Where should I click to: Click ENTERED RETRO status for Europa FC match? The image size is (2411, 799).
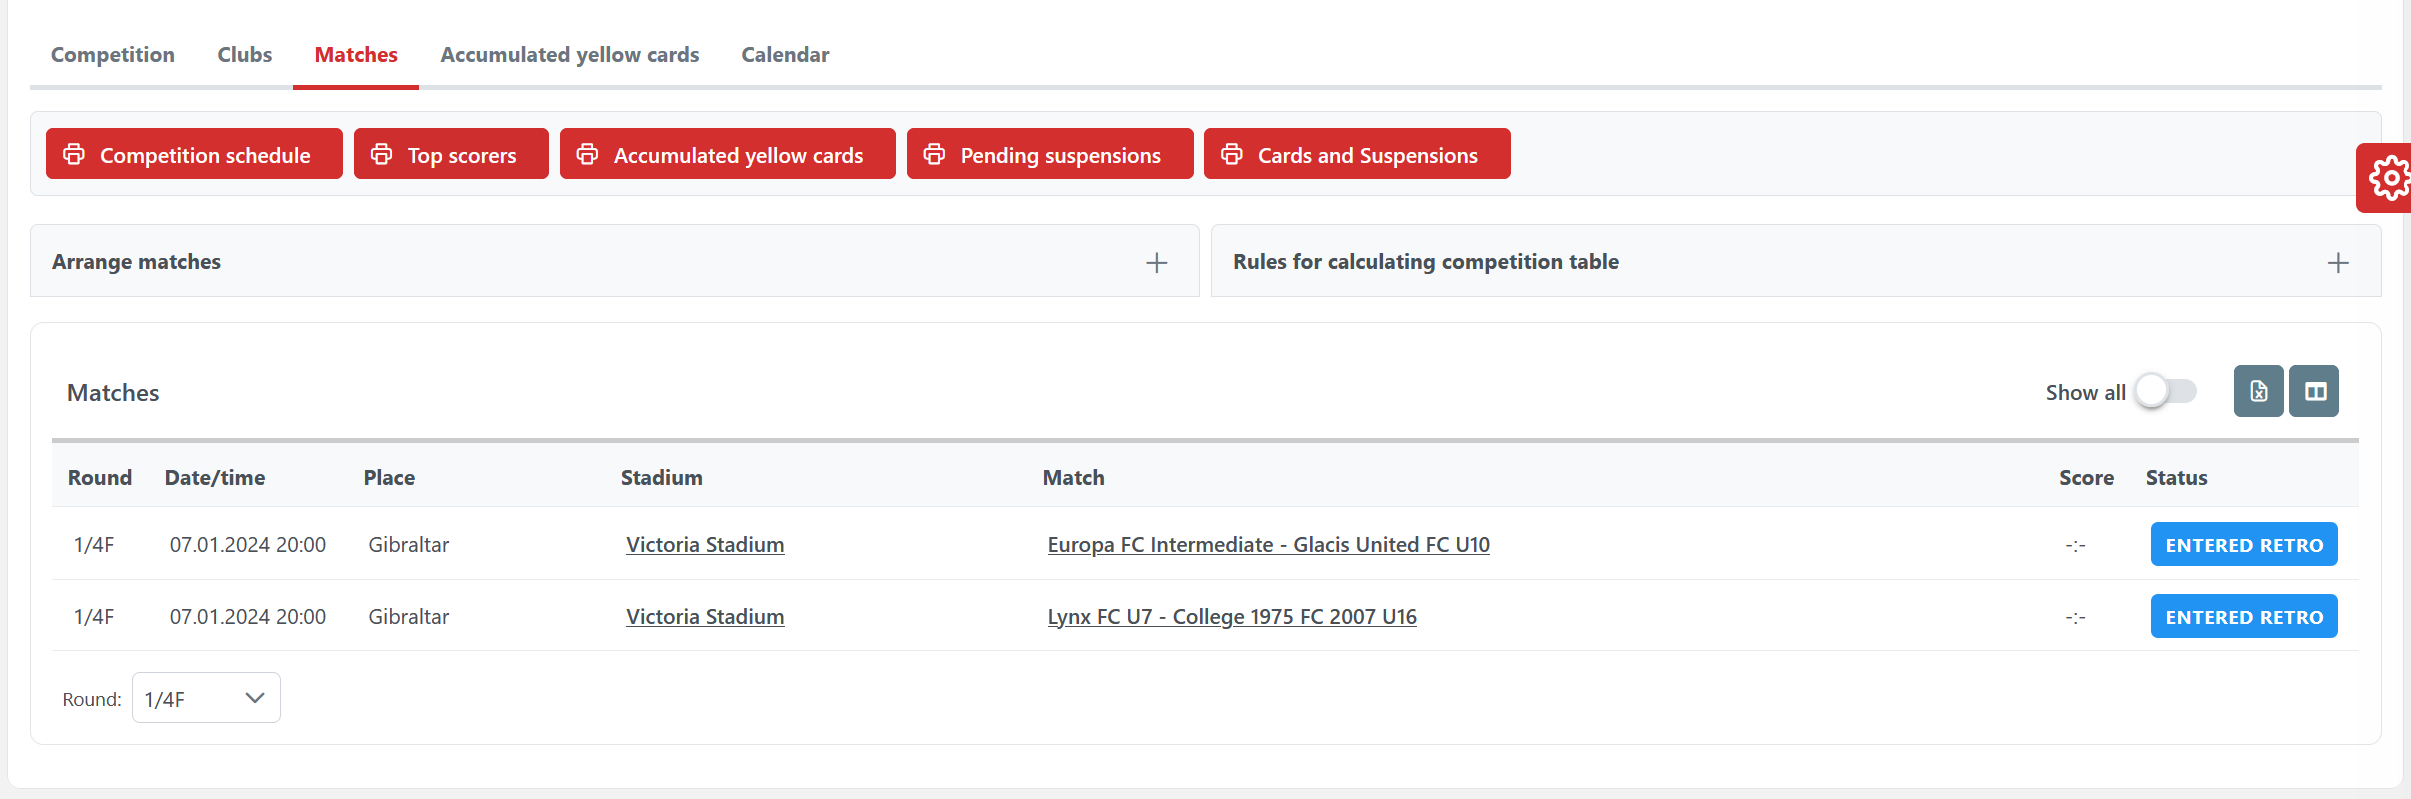(x=2243, y=545)
